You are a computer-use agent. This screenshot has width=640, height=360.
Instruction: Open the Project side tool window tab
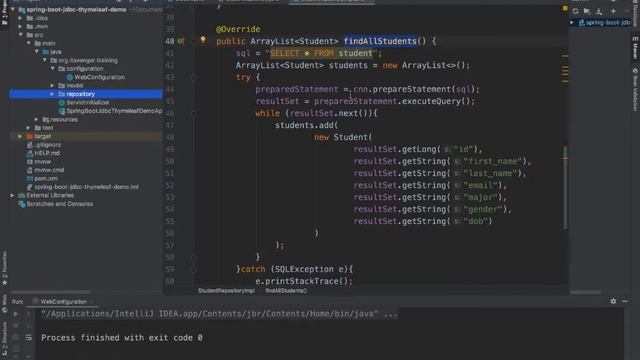pos(4,12)
